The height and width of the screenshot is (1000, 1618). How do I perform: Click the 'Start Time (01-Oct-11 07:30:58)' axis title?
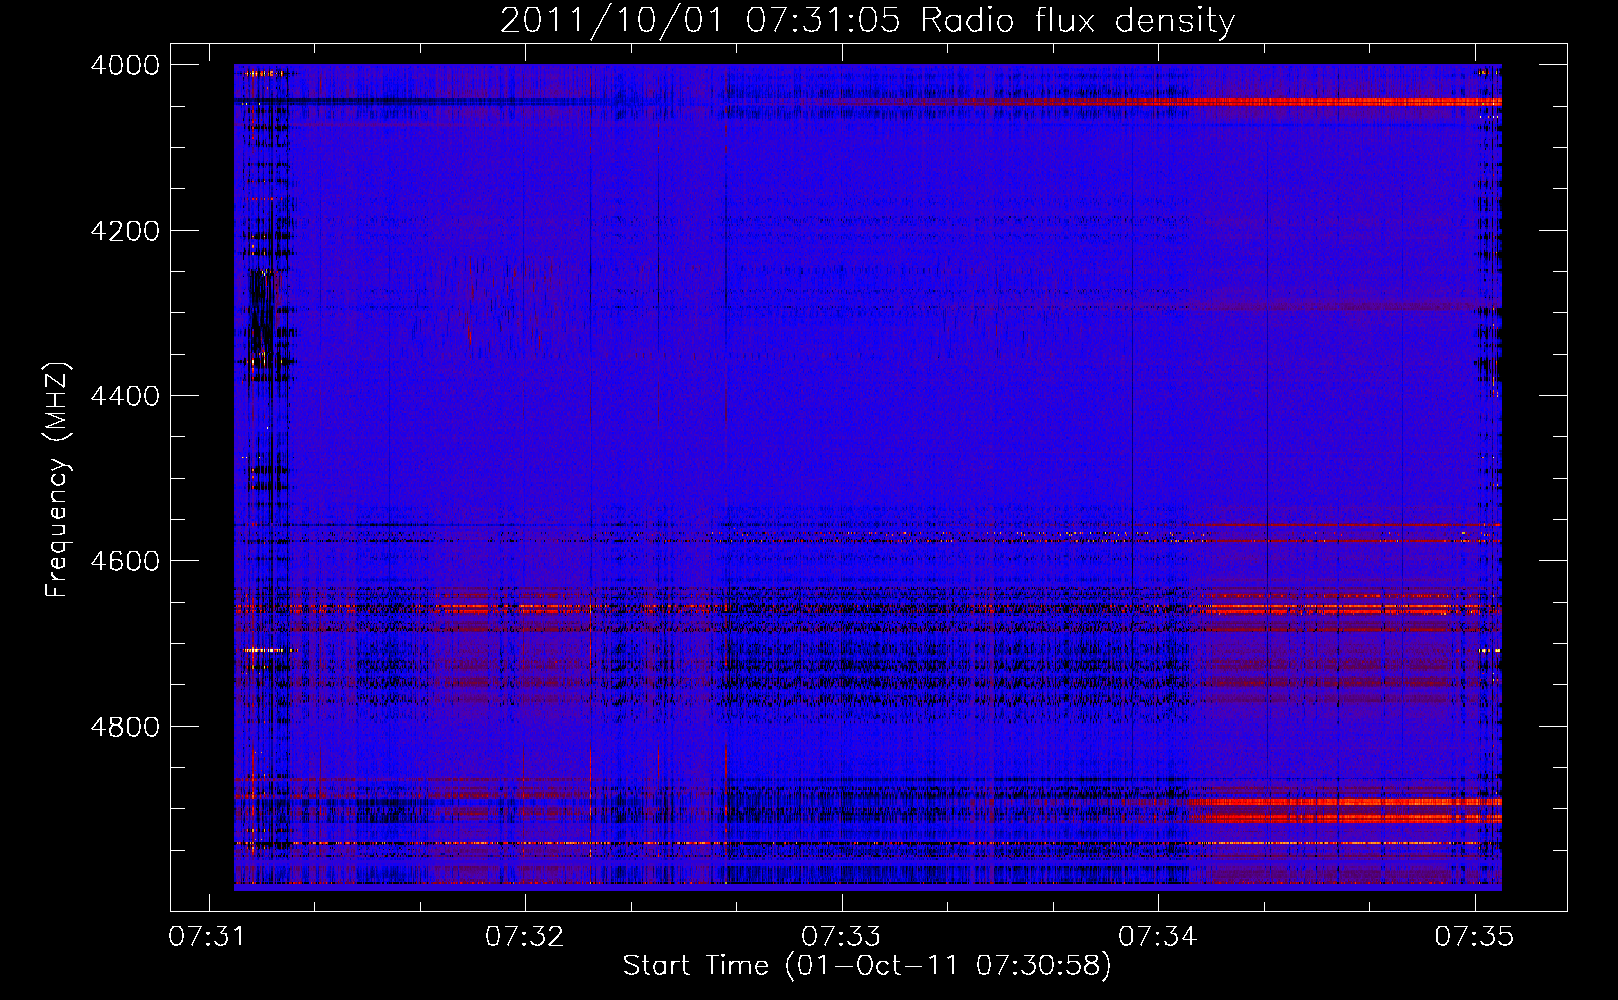pyautogui.click(x=867, y=966)
